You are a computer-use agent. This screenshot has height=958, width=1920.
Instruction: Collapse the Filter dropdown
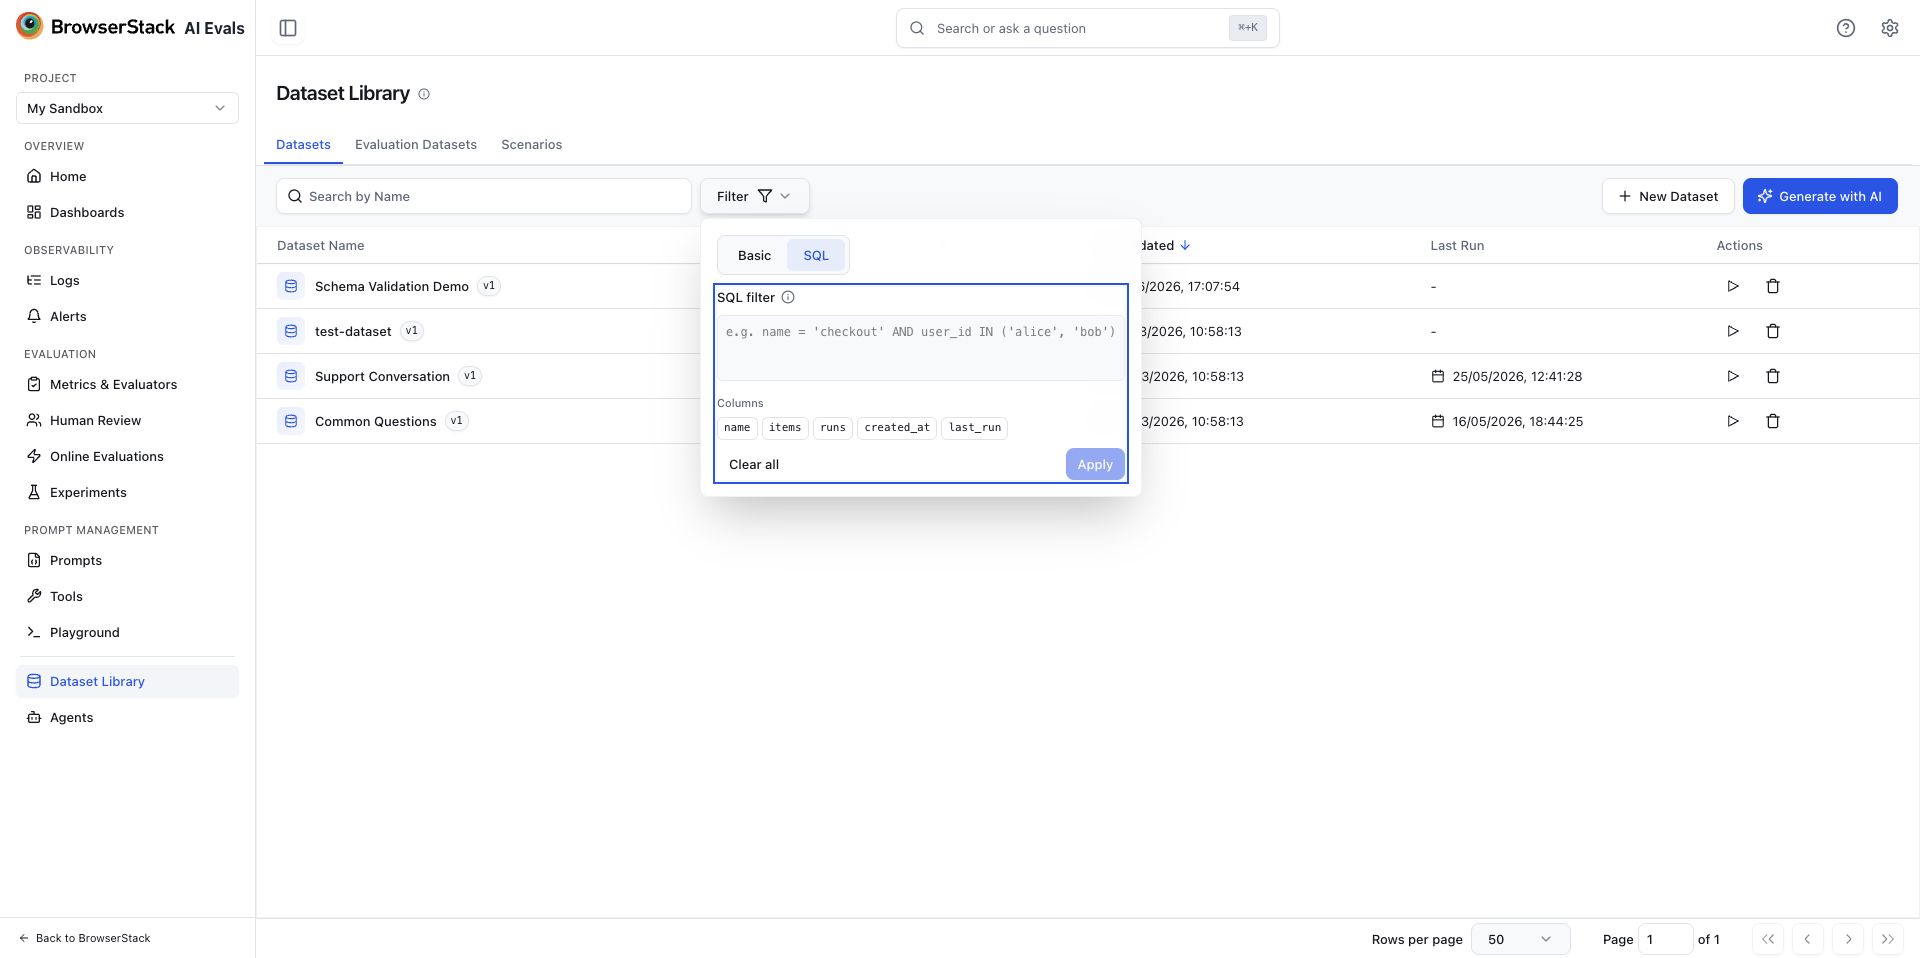[x=754, y=196]
